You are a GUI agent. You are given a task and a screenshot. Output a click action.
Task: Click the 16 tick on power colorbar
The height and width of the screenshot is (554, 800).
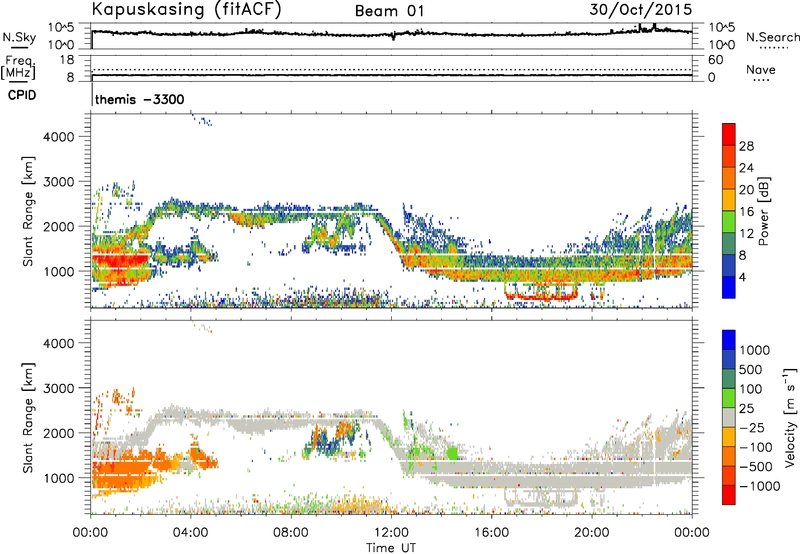click(746, 212)
